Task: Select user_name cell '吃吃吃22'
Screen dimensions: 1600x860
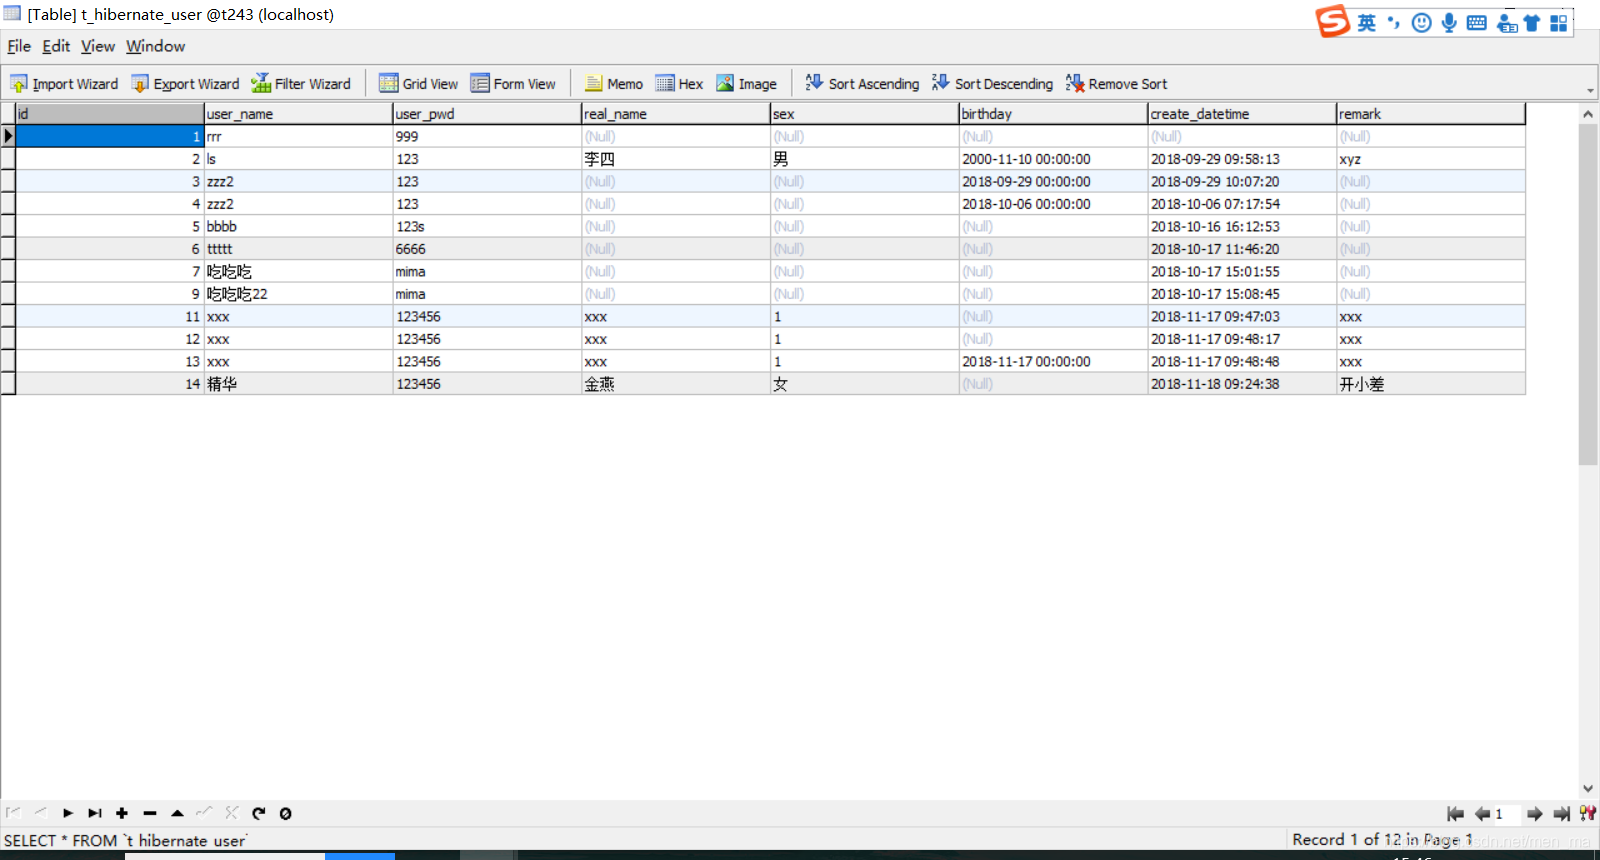Action: (298, 294)
